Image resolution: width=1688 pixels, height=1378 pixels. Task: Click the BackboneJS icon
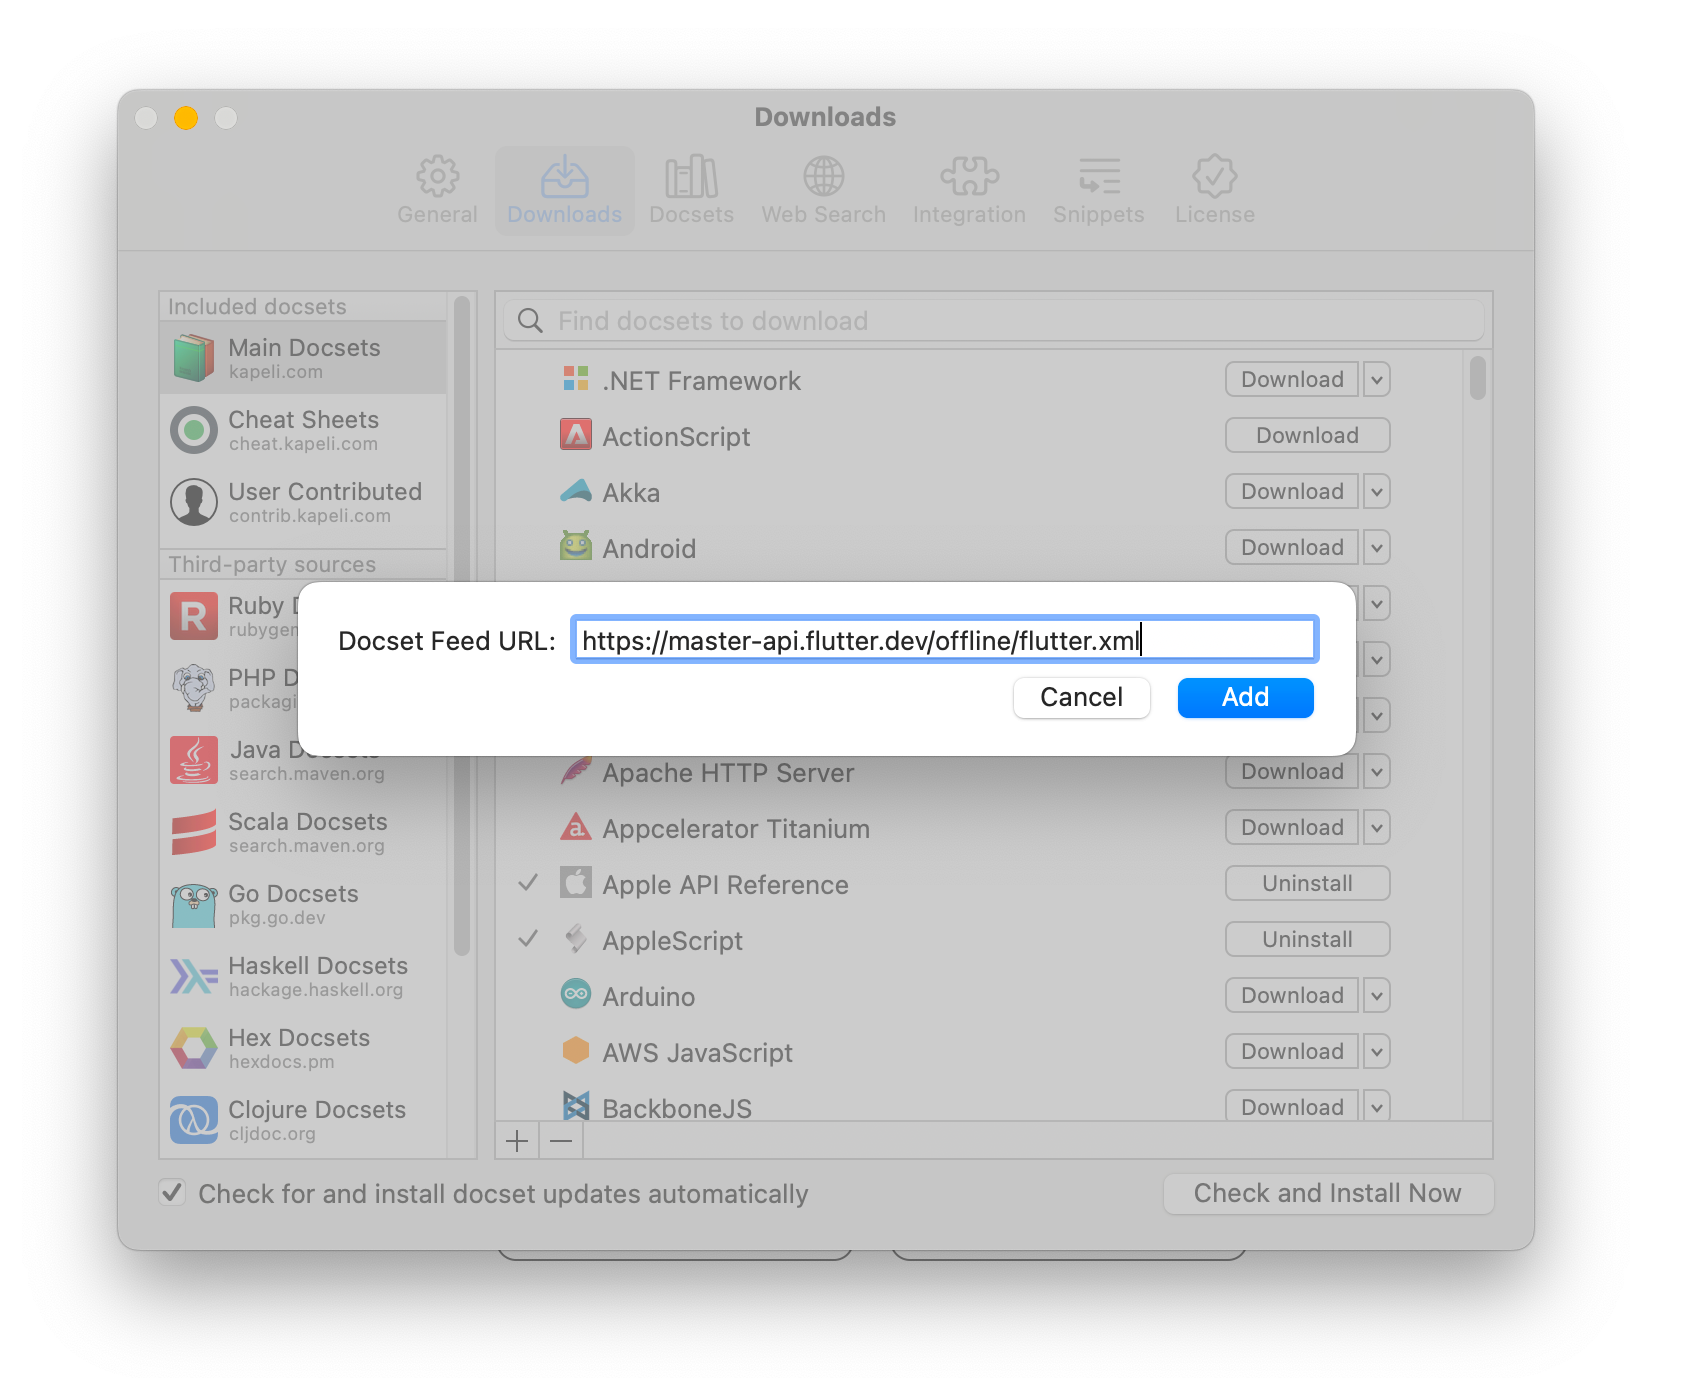pyautogui.click(x=576, y=1104)
